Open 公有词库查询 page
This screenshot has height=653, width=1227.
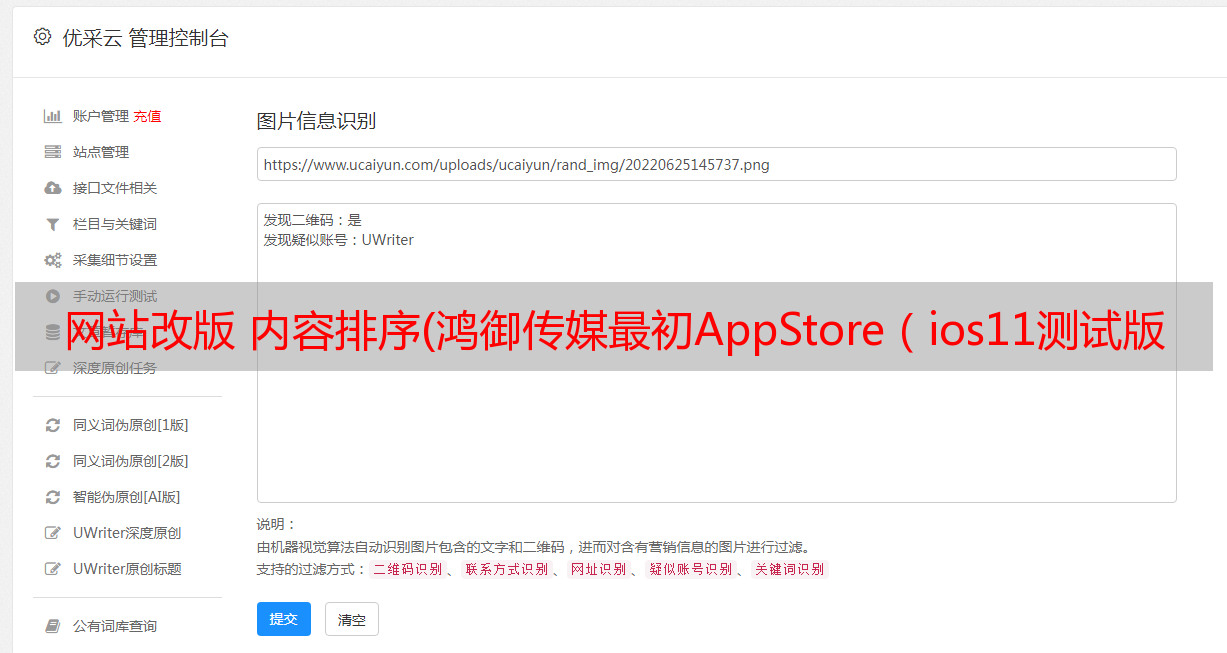click(x=114, y=626)
